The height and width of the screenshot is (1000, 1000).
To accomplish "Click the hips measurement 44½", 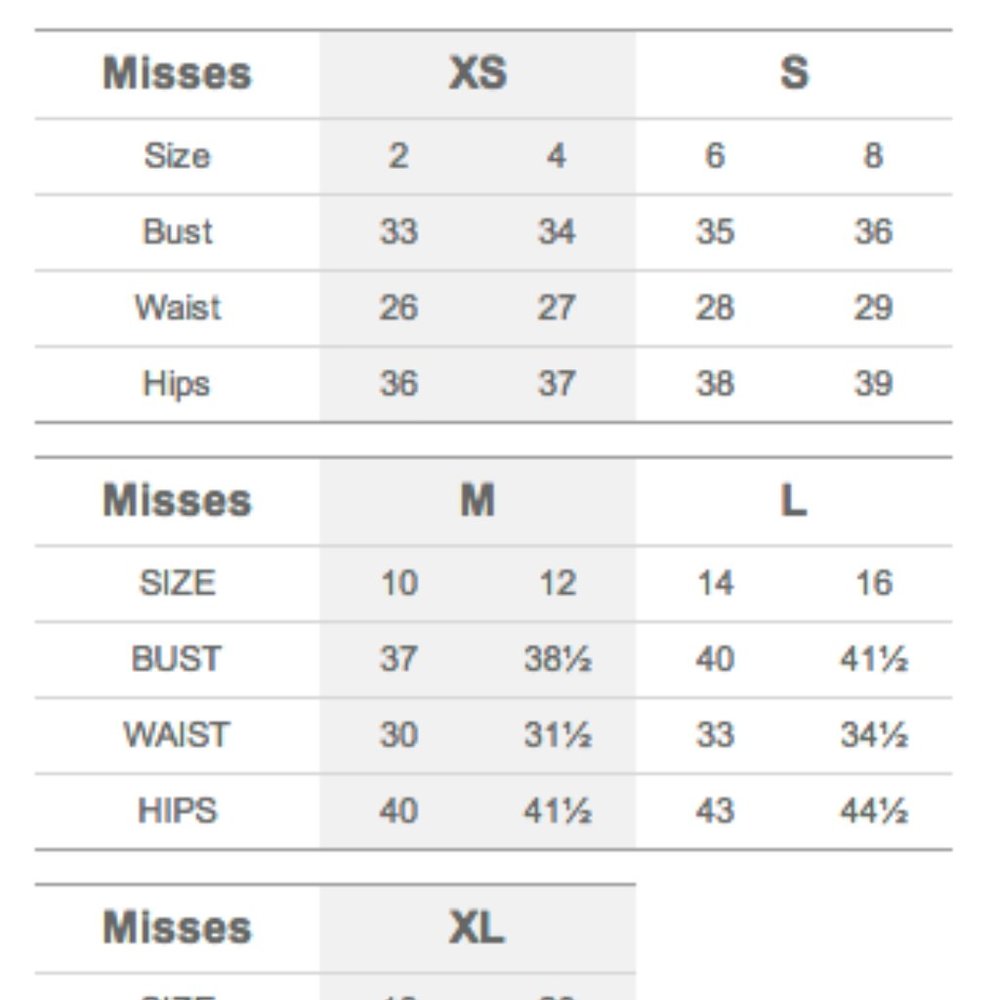I will [x=873, y=811].
